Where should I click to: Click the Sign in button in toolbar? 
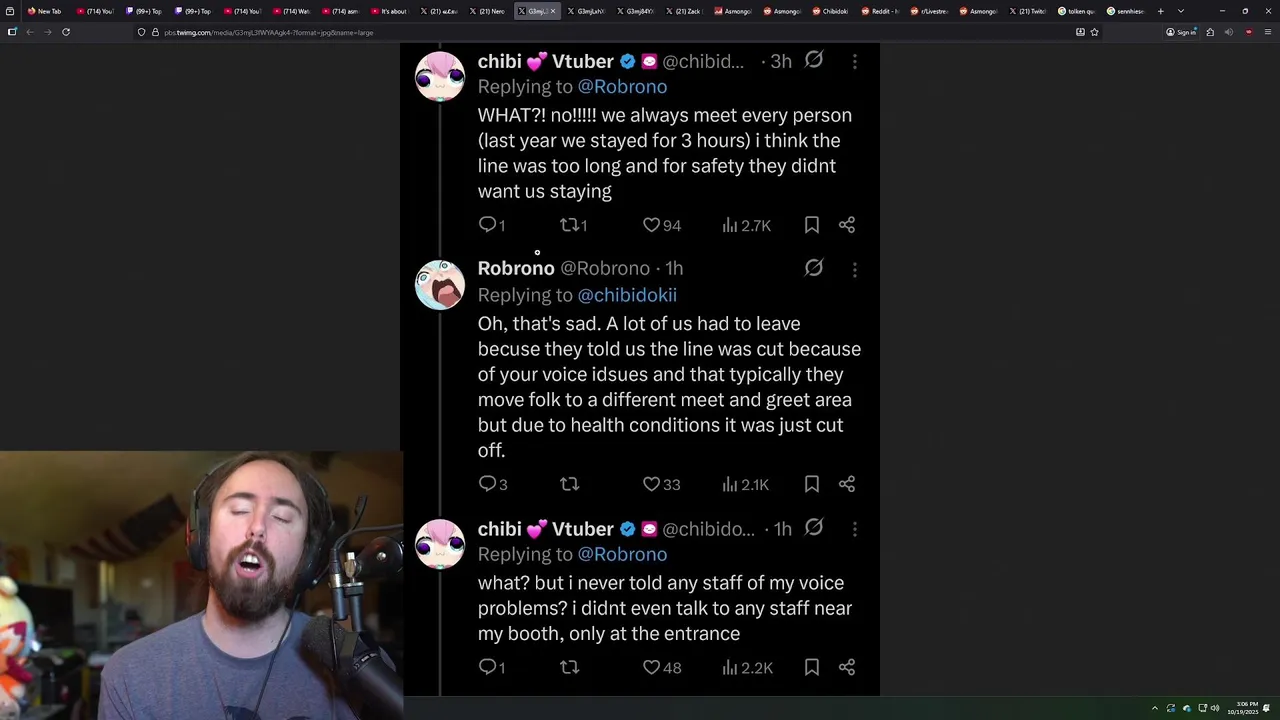click(1181, 32)
